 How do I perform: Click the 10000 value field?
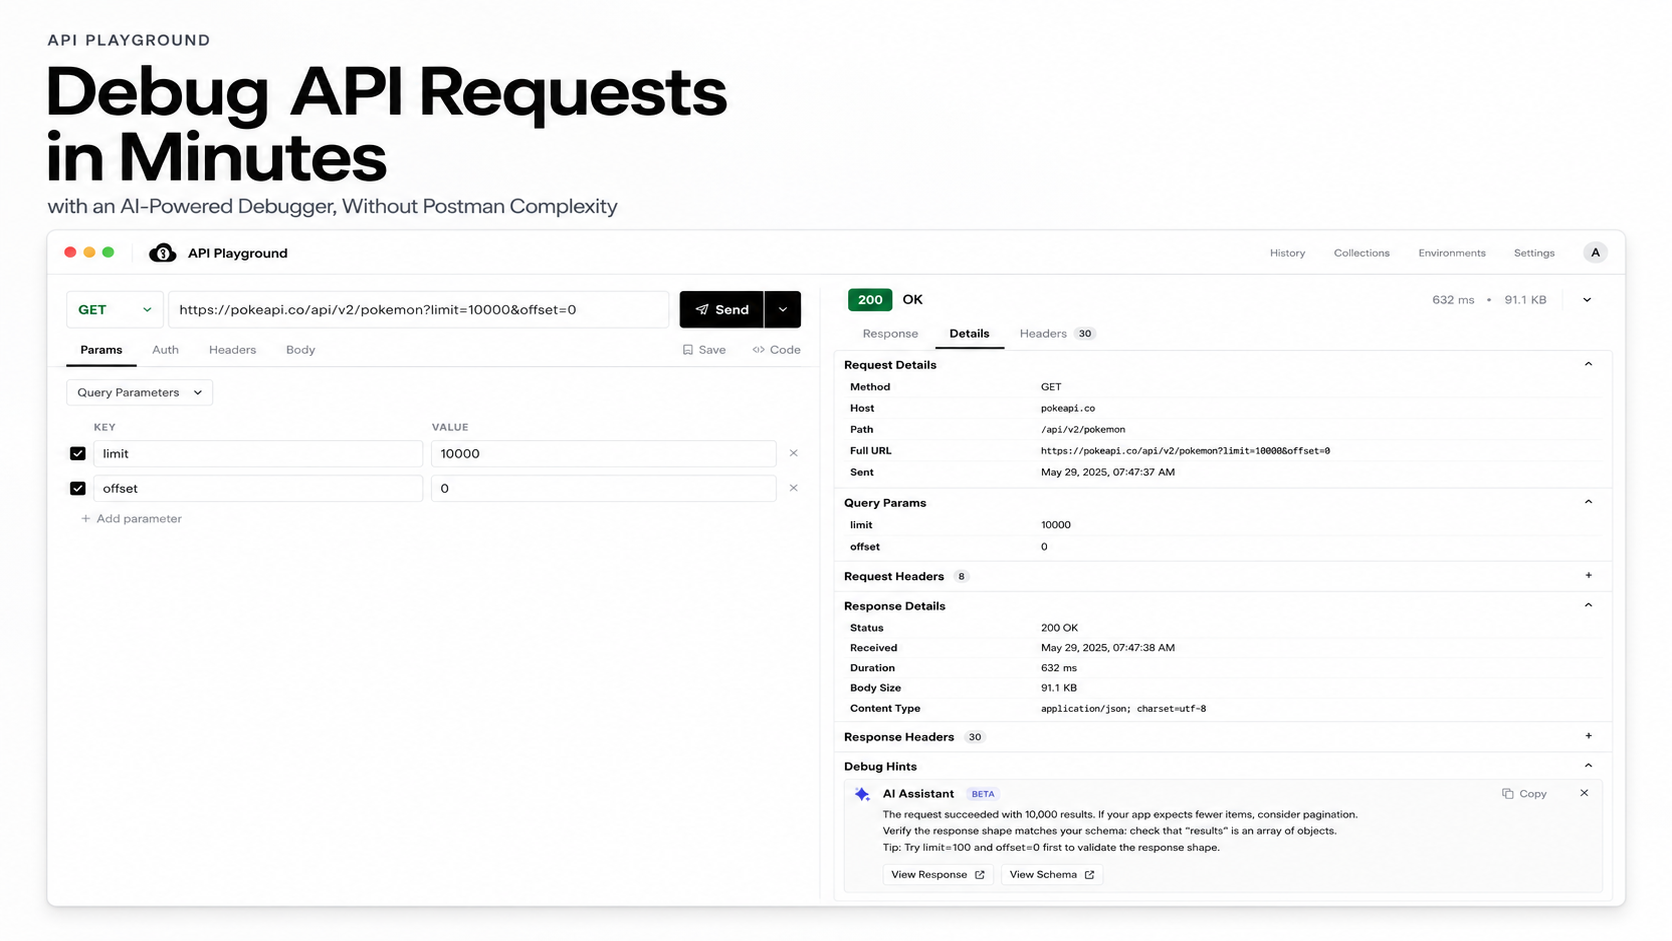pos(603,454)
